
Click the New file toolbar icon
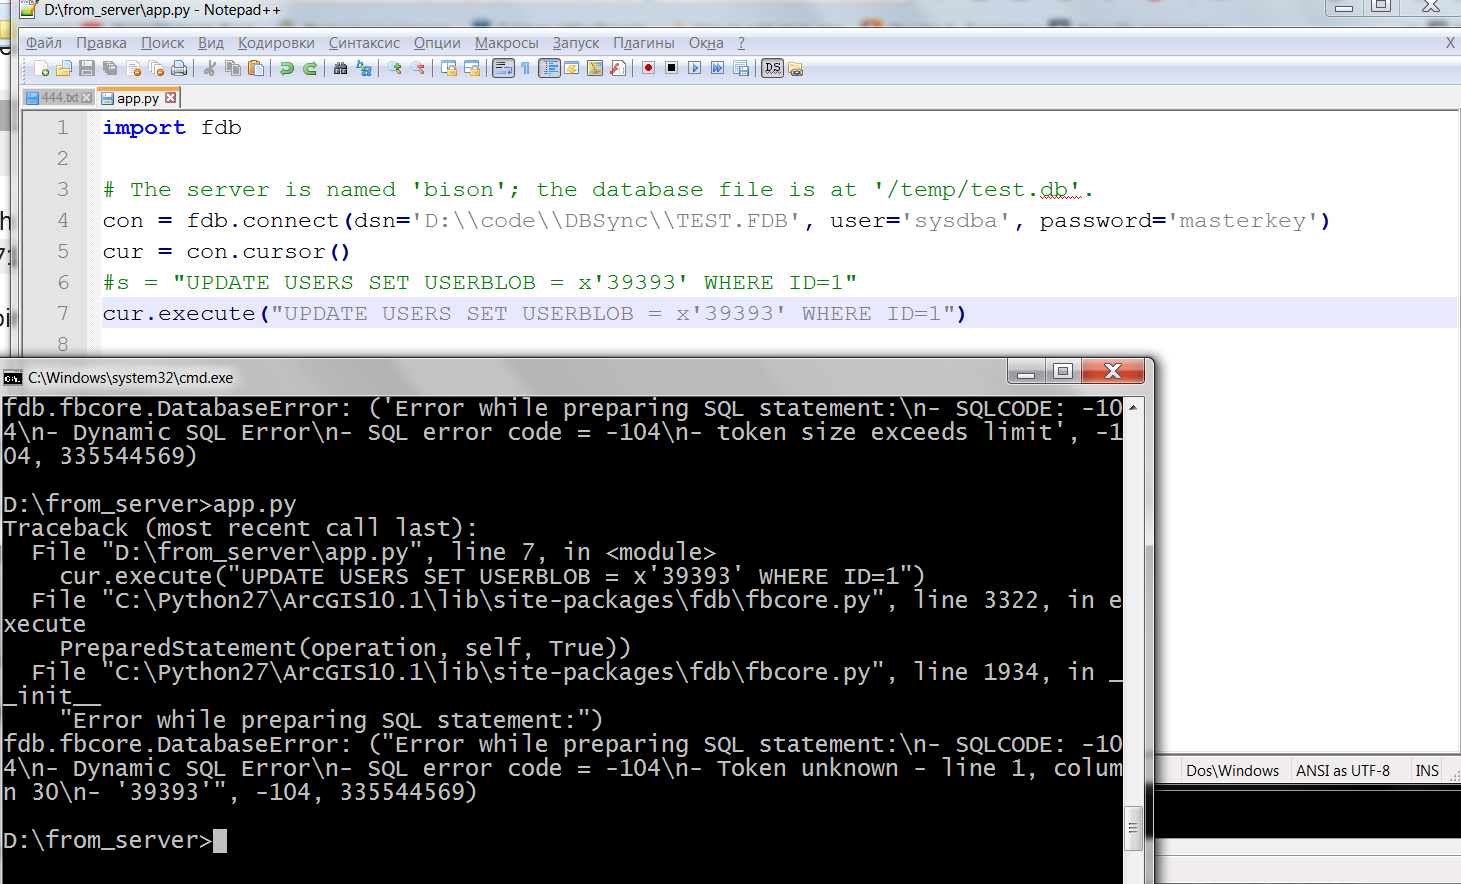[x=42, y=68]
